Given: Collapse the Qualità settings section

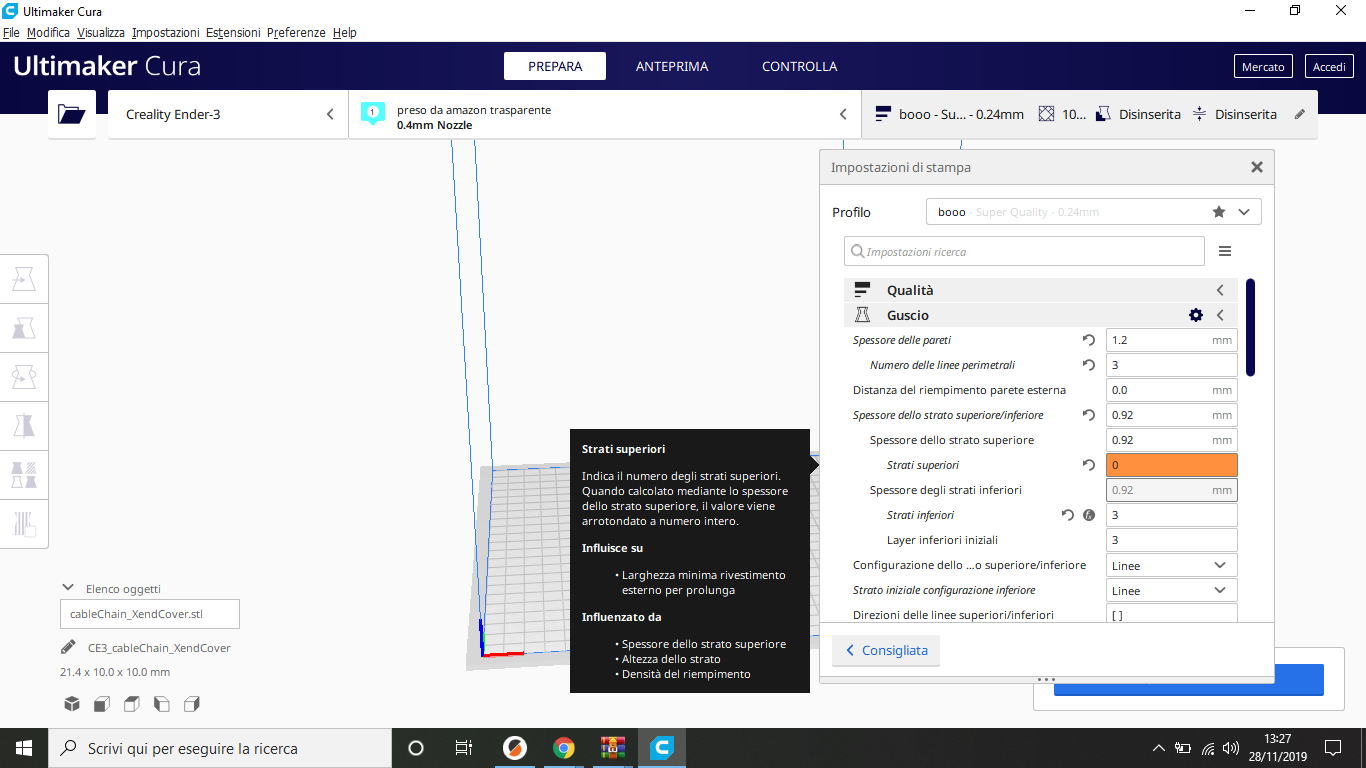Looking at the screenshot, I should tap(1220, 290).
